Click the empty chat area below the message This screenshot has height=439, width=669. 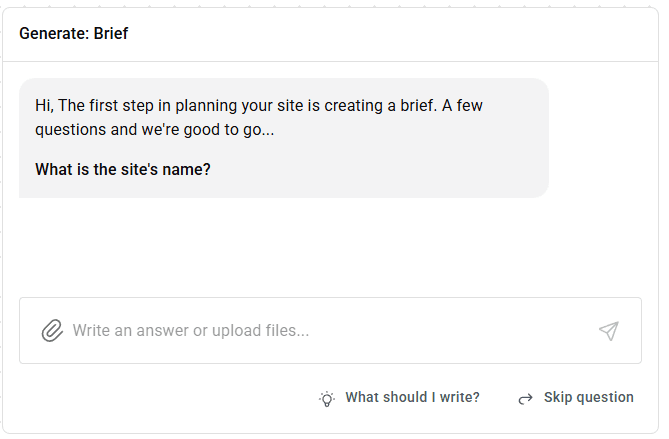click(330, 247)
